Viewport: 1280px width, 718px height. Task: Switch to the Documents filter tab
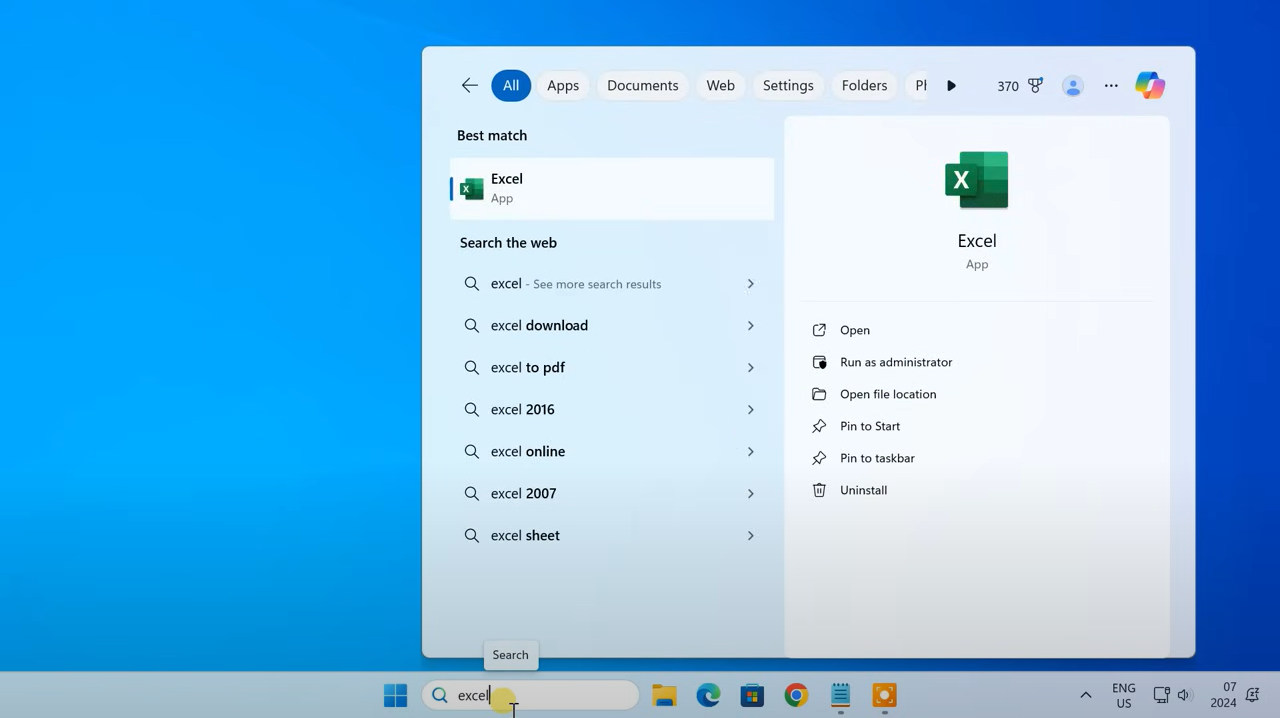(x=643, y=86)
